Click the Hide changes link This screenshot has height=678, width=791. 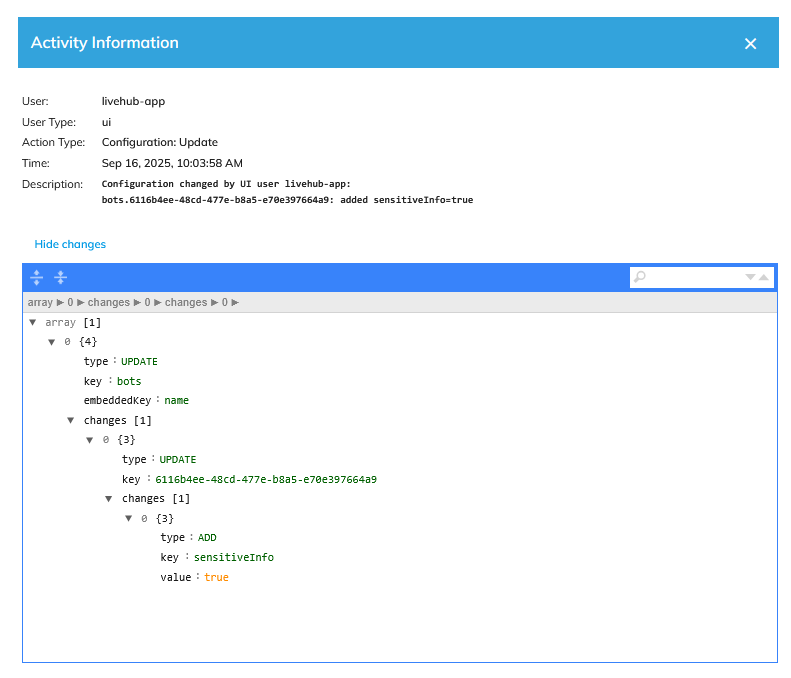pyautogui.click(x=70, y=244)
